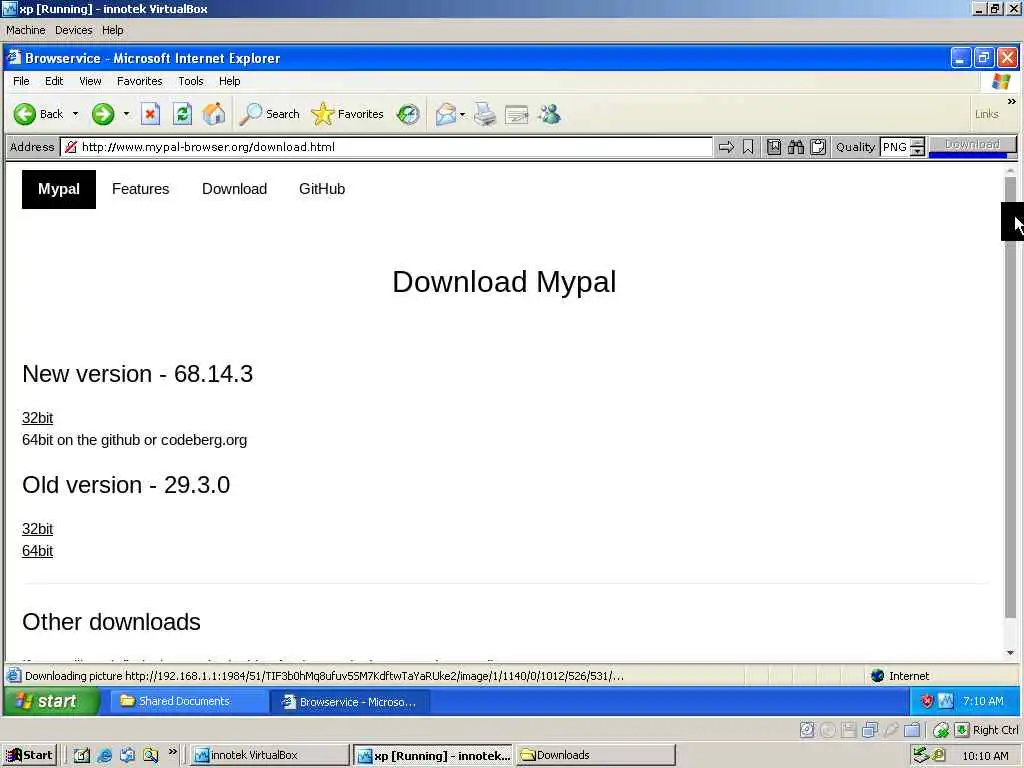
Task: Click the address bar URL field
Action: click(386, 147)
